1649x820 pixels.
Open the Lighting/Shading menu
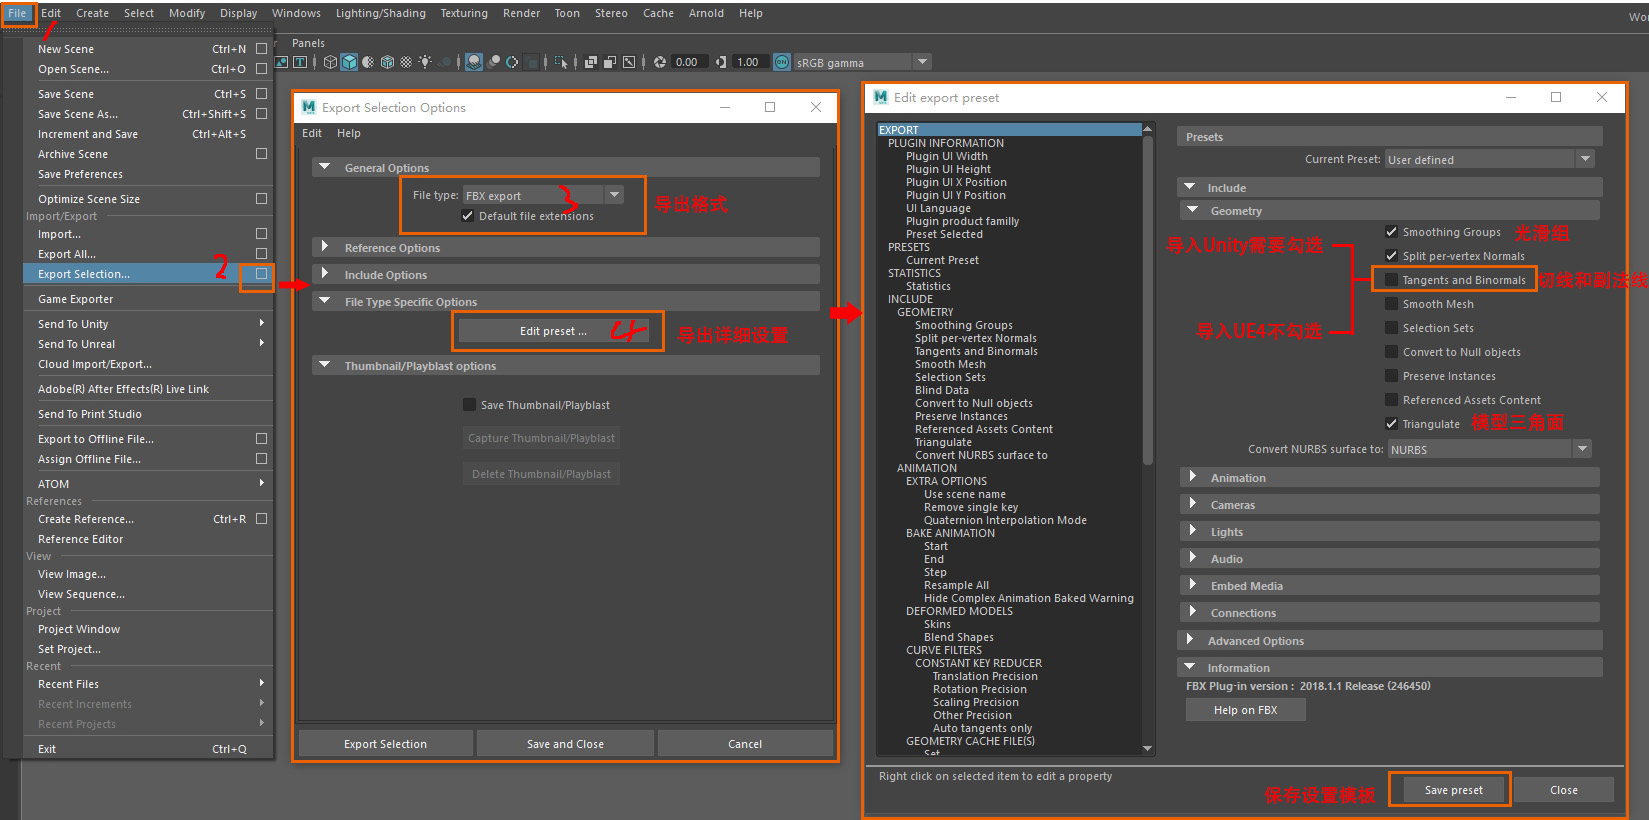(x=380, y=13)
